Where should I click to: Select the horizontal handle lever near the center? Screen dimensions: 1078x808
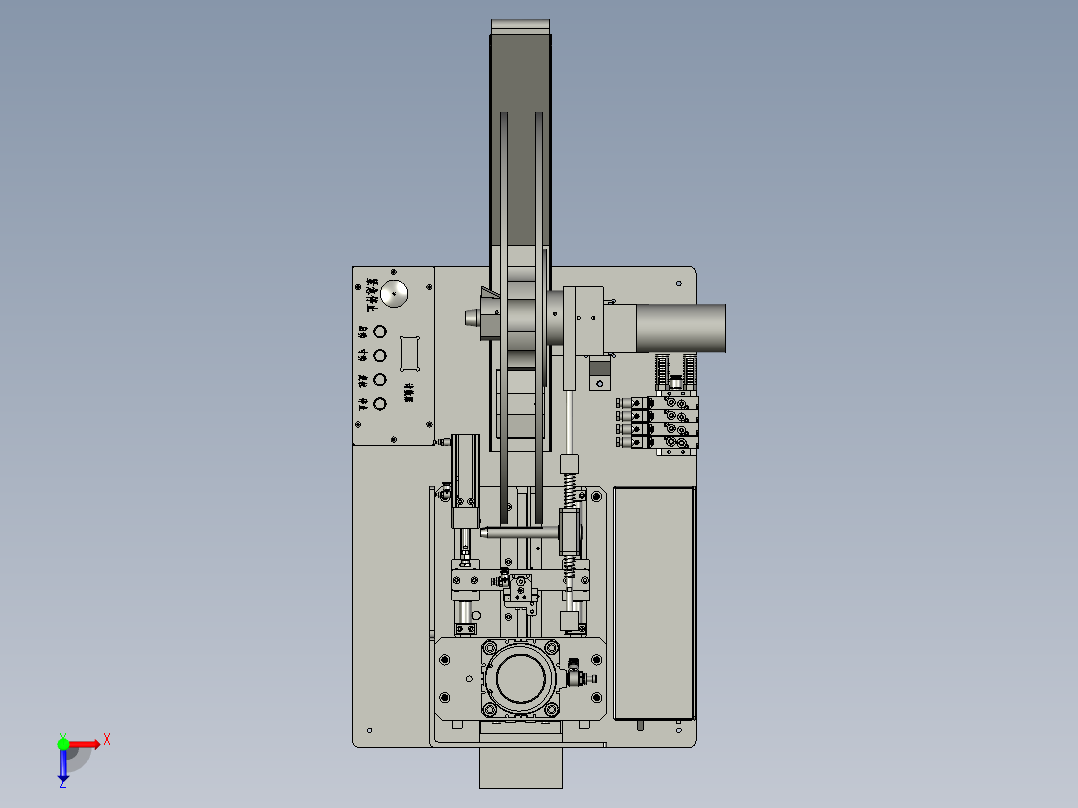click(x=520, y=532)
